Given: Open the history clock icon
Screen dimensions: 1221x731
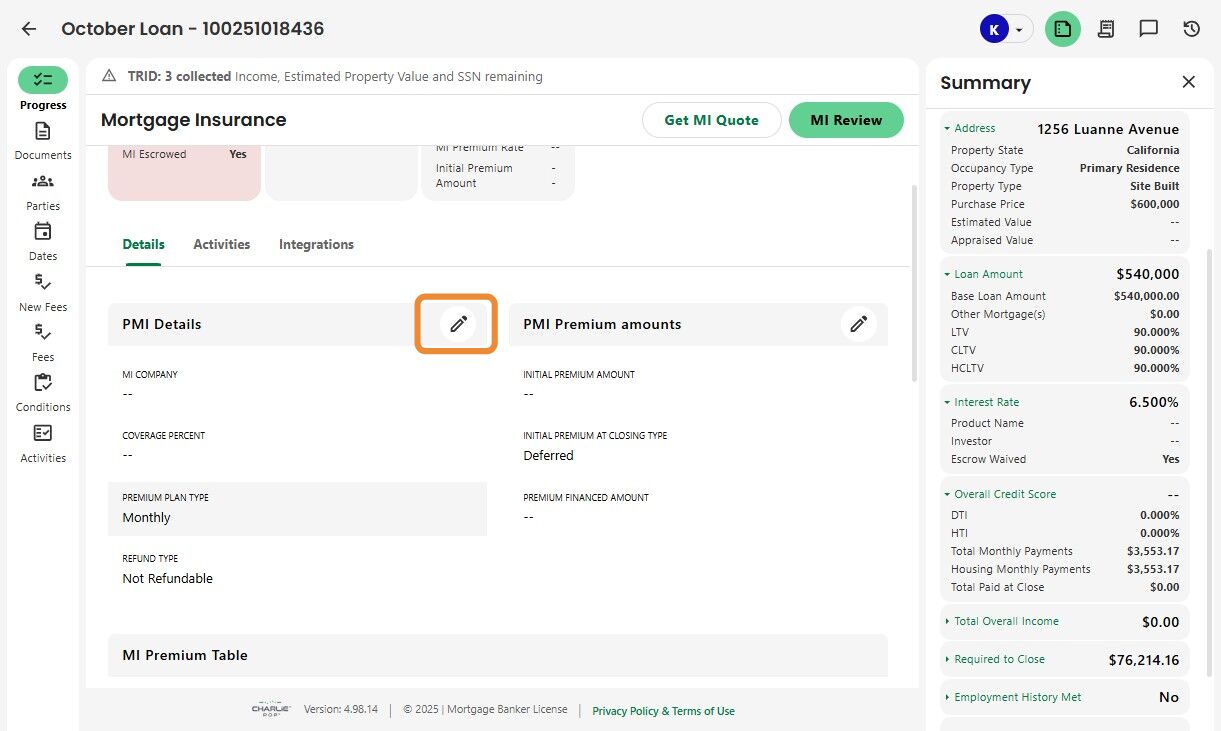Looking at the screenshot, I should [x=1191, y=29].
